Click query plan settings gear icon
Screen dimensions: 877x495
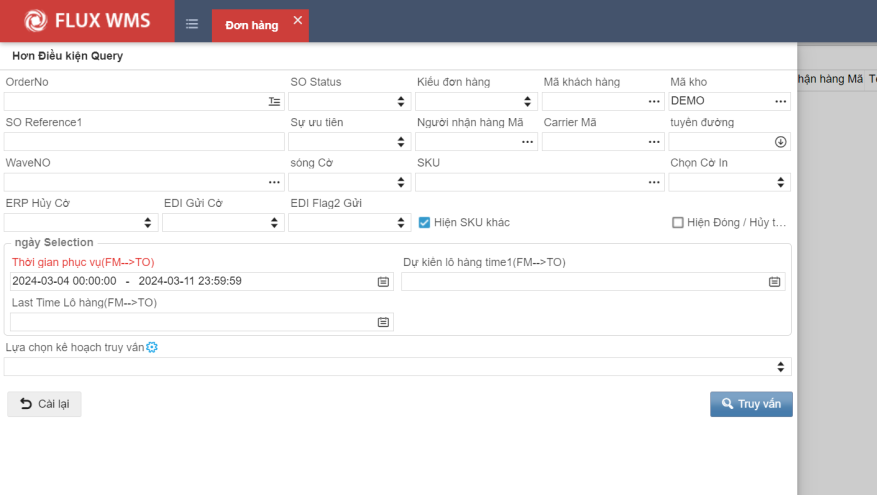152,347
